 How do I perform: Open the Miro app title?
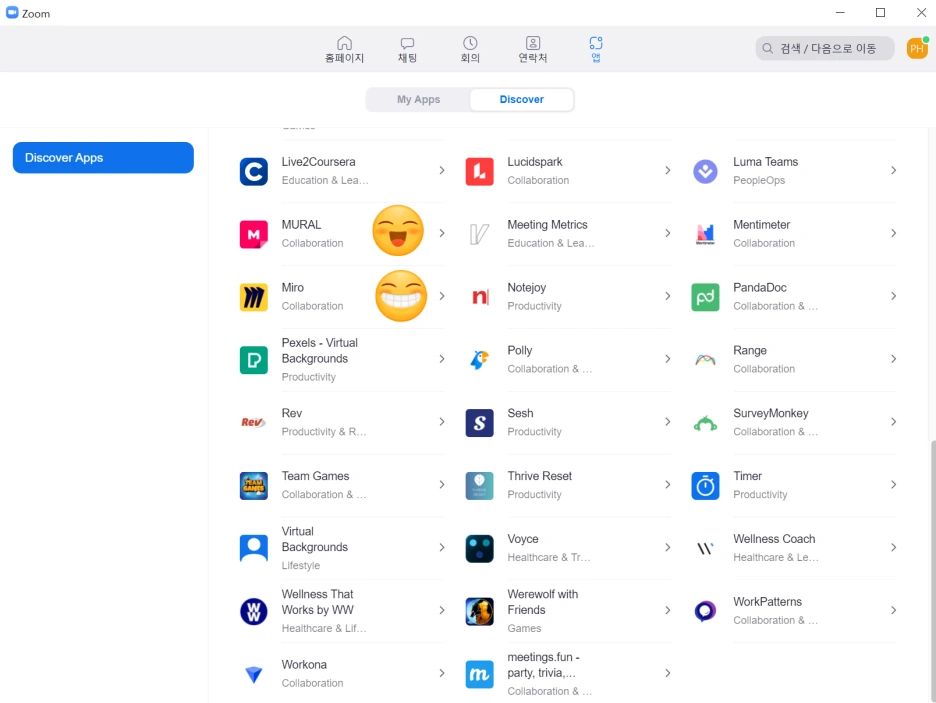[292, 288]
